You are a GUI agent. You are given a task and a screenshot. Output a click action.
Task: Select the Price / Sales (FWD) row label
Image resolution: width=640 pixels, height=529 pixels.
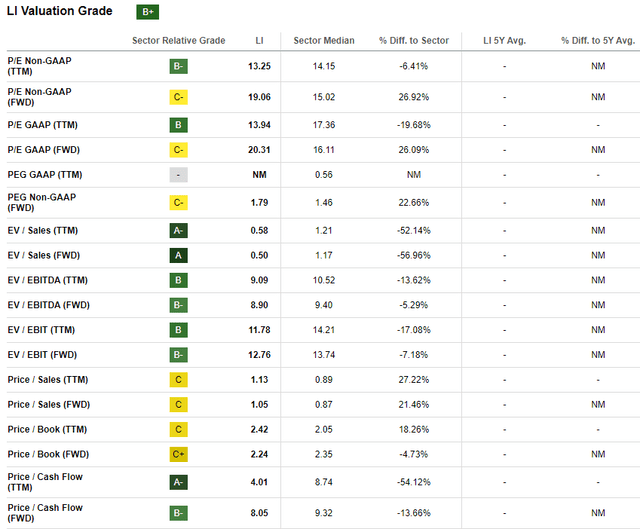[x=49, y=405]
